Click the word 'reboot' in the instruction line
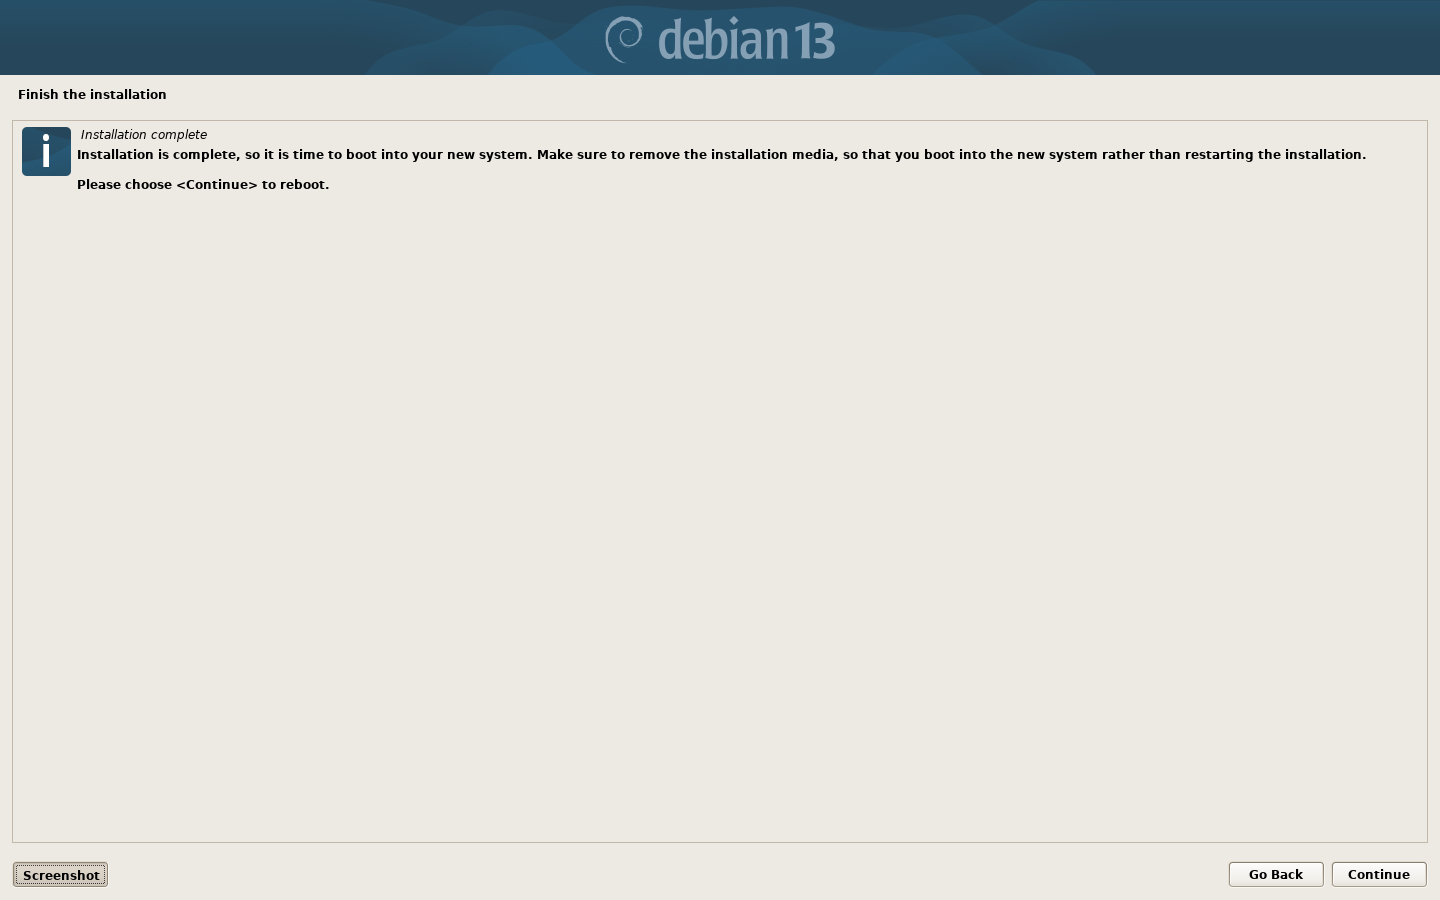 pos(303,184)
